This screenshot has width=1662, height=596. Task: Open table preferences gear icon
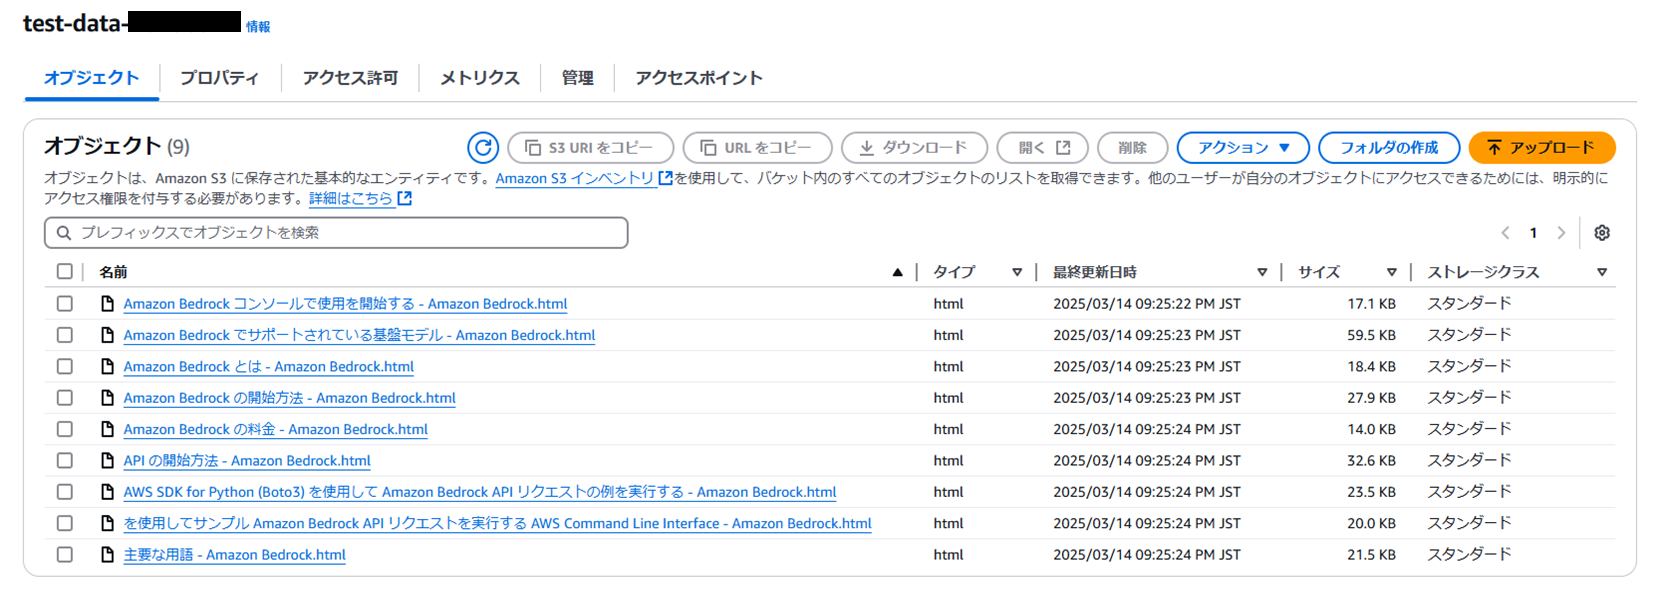click(x=1602, y=233)
